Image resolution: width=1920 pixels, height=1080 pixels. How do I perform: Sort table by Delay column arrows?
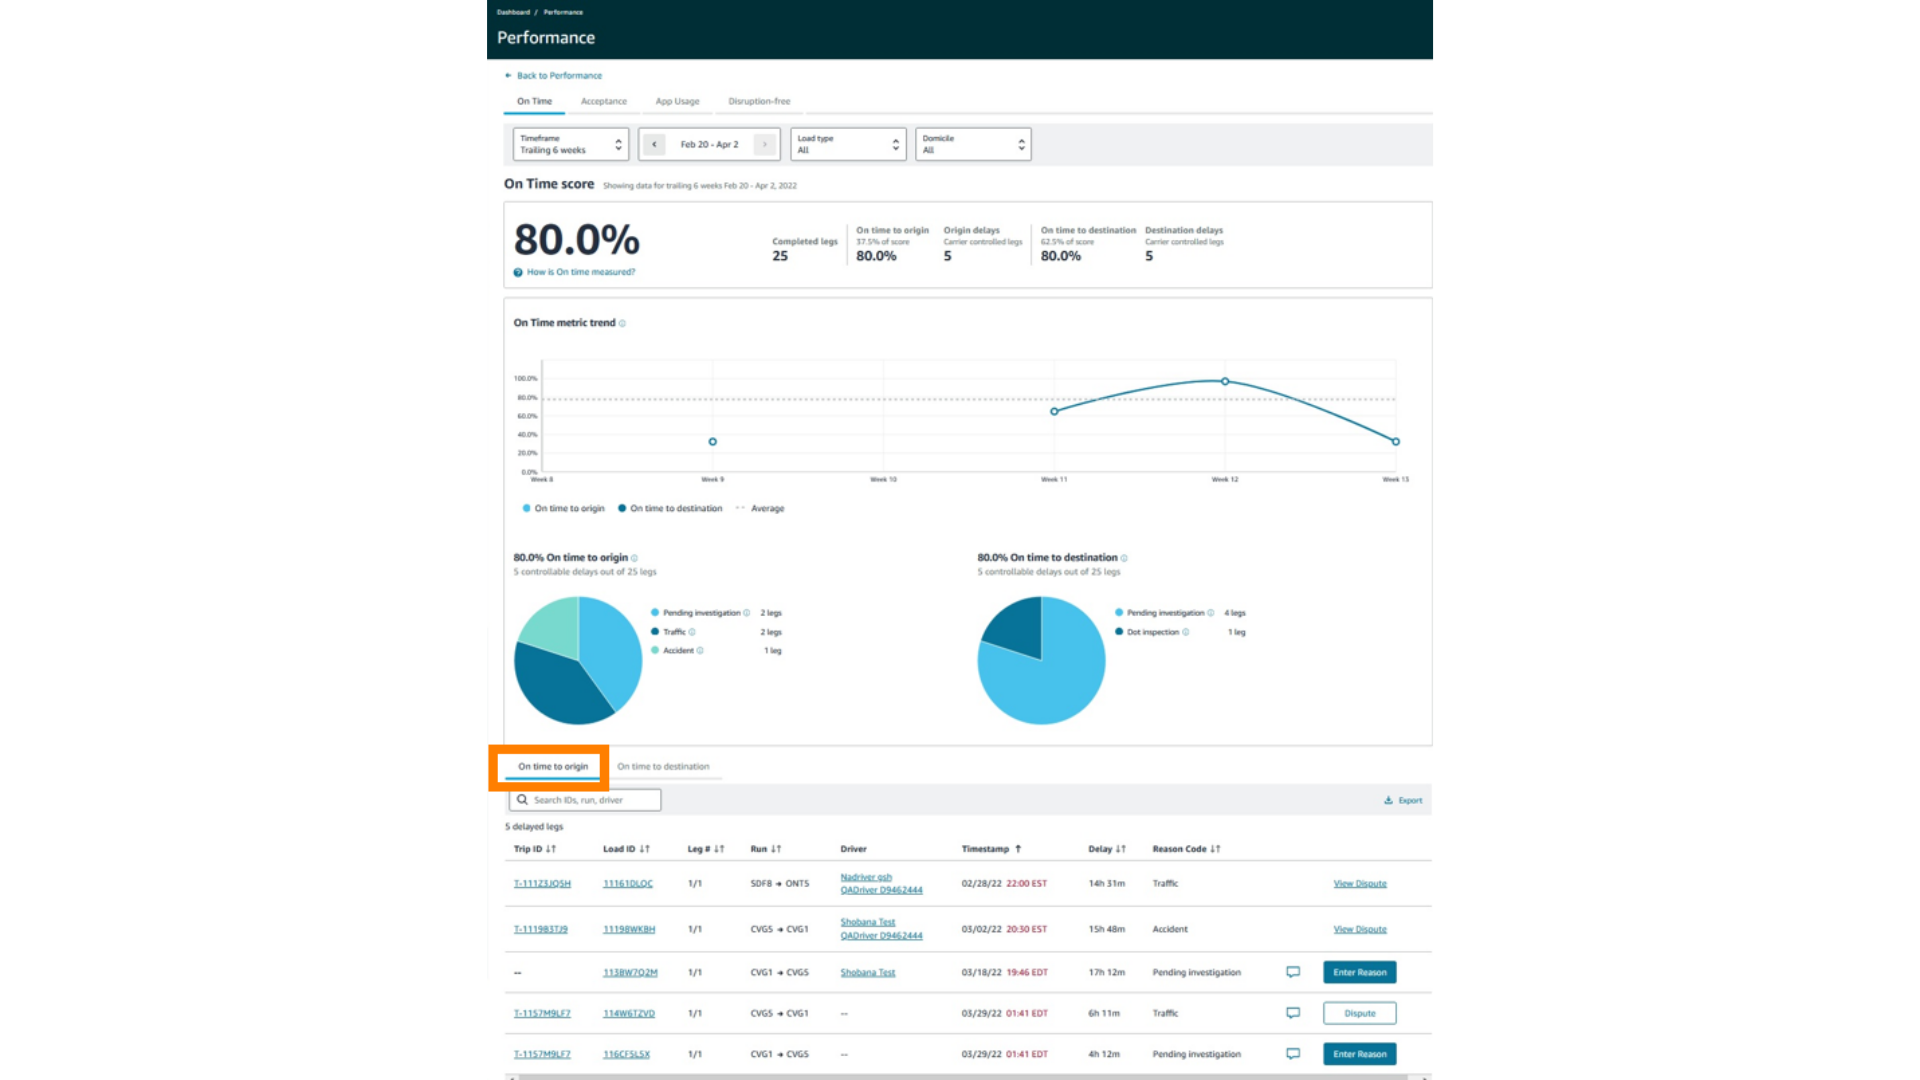[1121, 849]
